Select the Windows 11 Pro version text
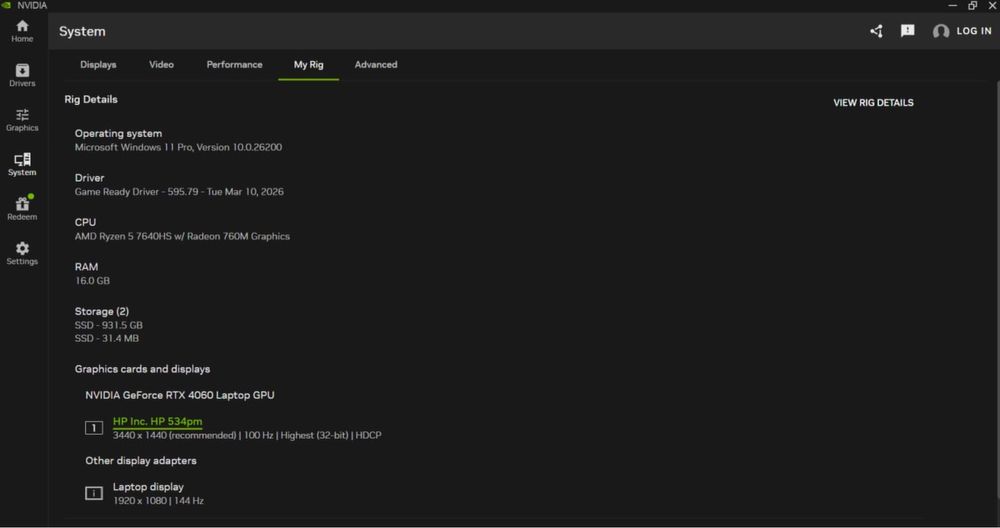This screenshot has height=528, width=1000. pyautogui.click(x=178, y=147)
